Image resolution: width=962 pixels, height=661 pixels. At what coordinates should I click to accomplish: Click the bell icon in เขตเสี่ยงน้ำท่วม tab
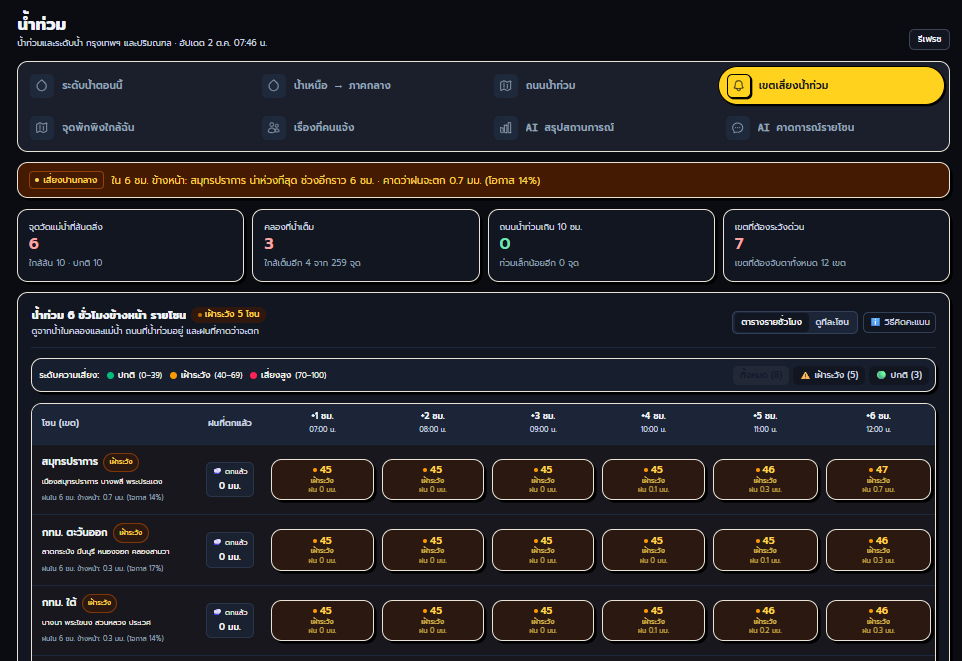pos(739,85)
